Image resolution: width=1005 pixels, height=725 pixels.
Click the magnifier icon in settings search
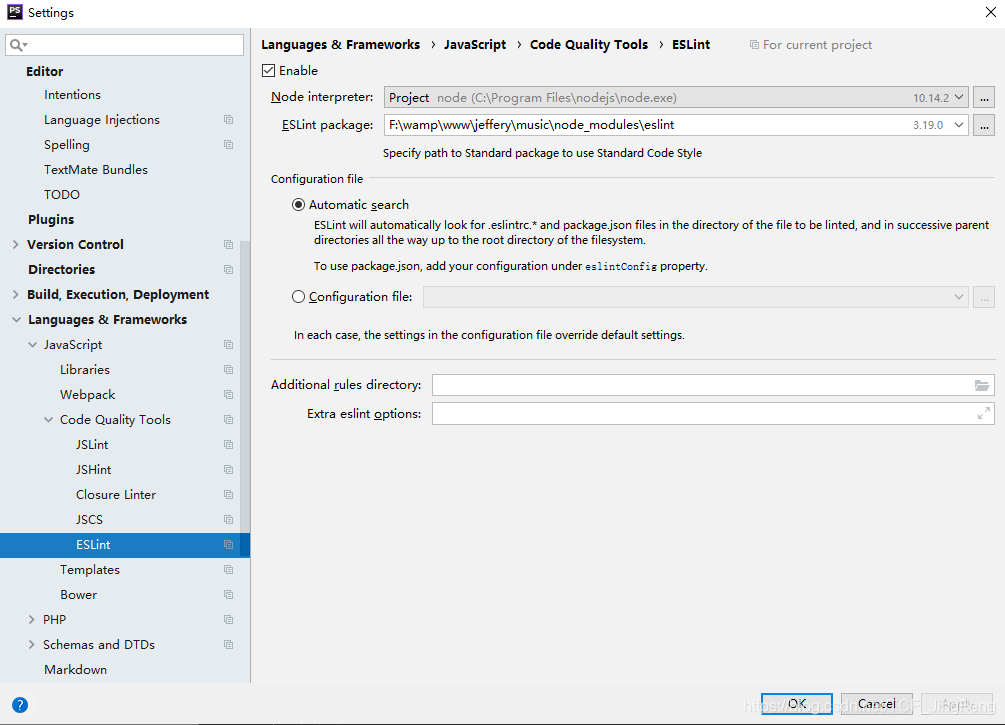click(x=14, y=44)
